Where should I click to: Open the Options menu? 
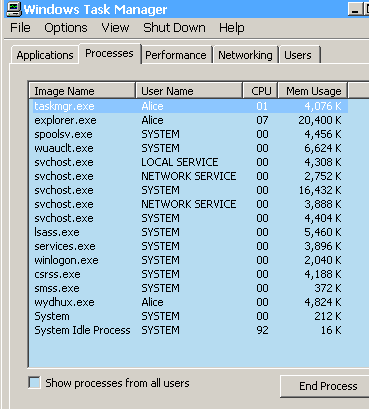[66, 28]
